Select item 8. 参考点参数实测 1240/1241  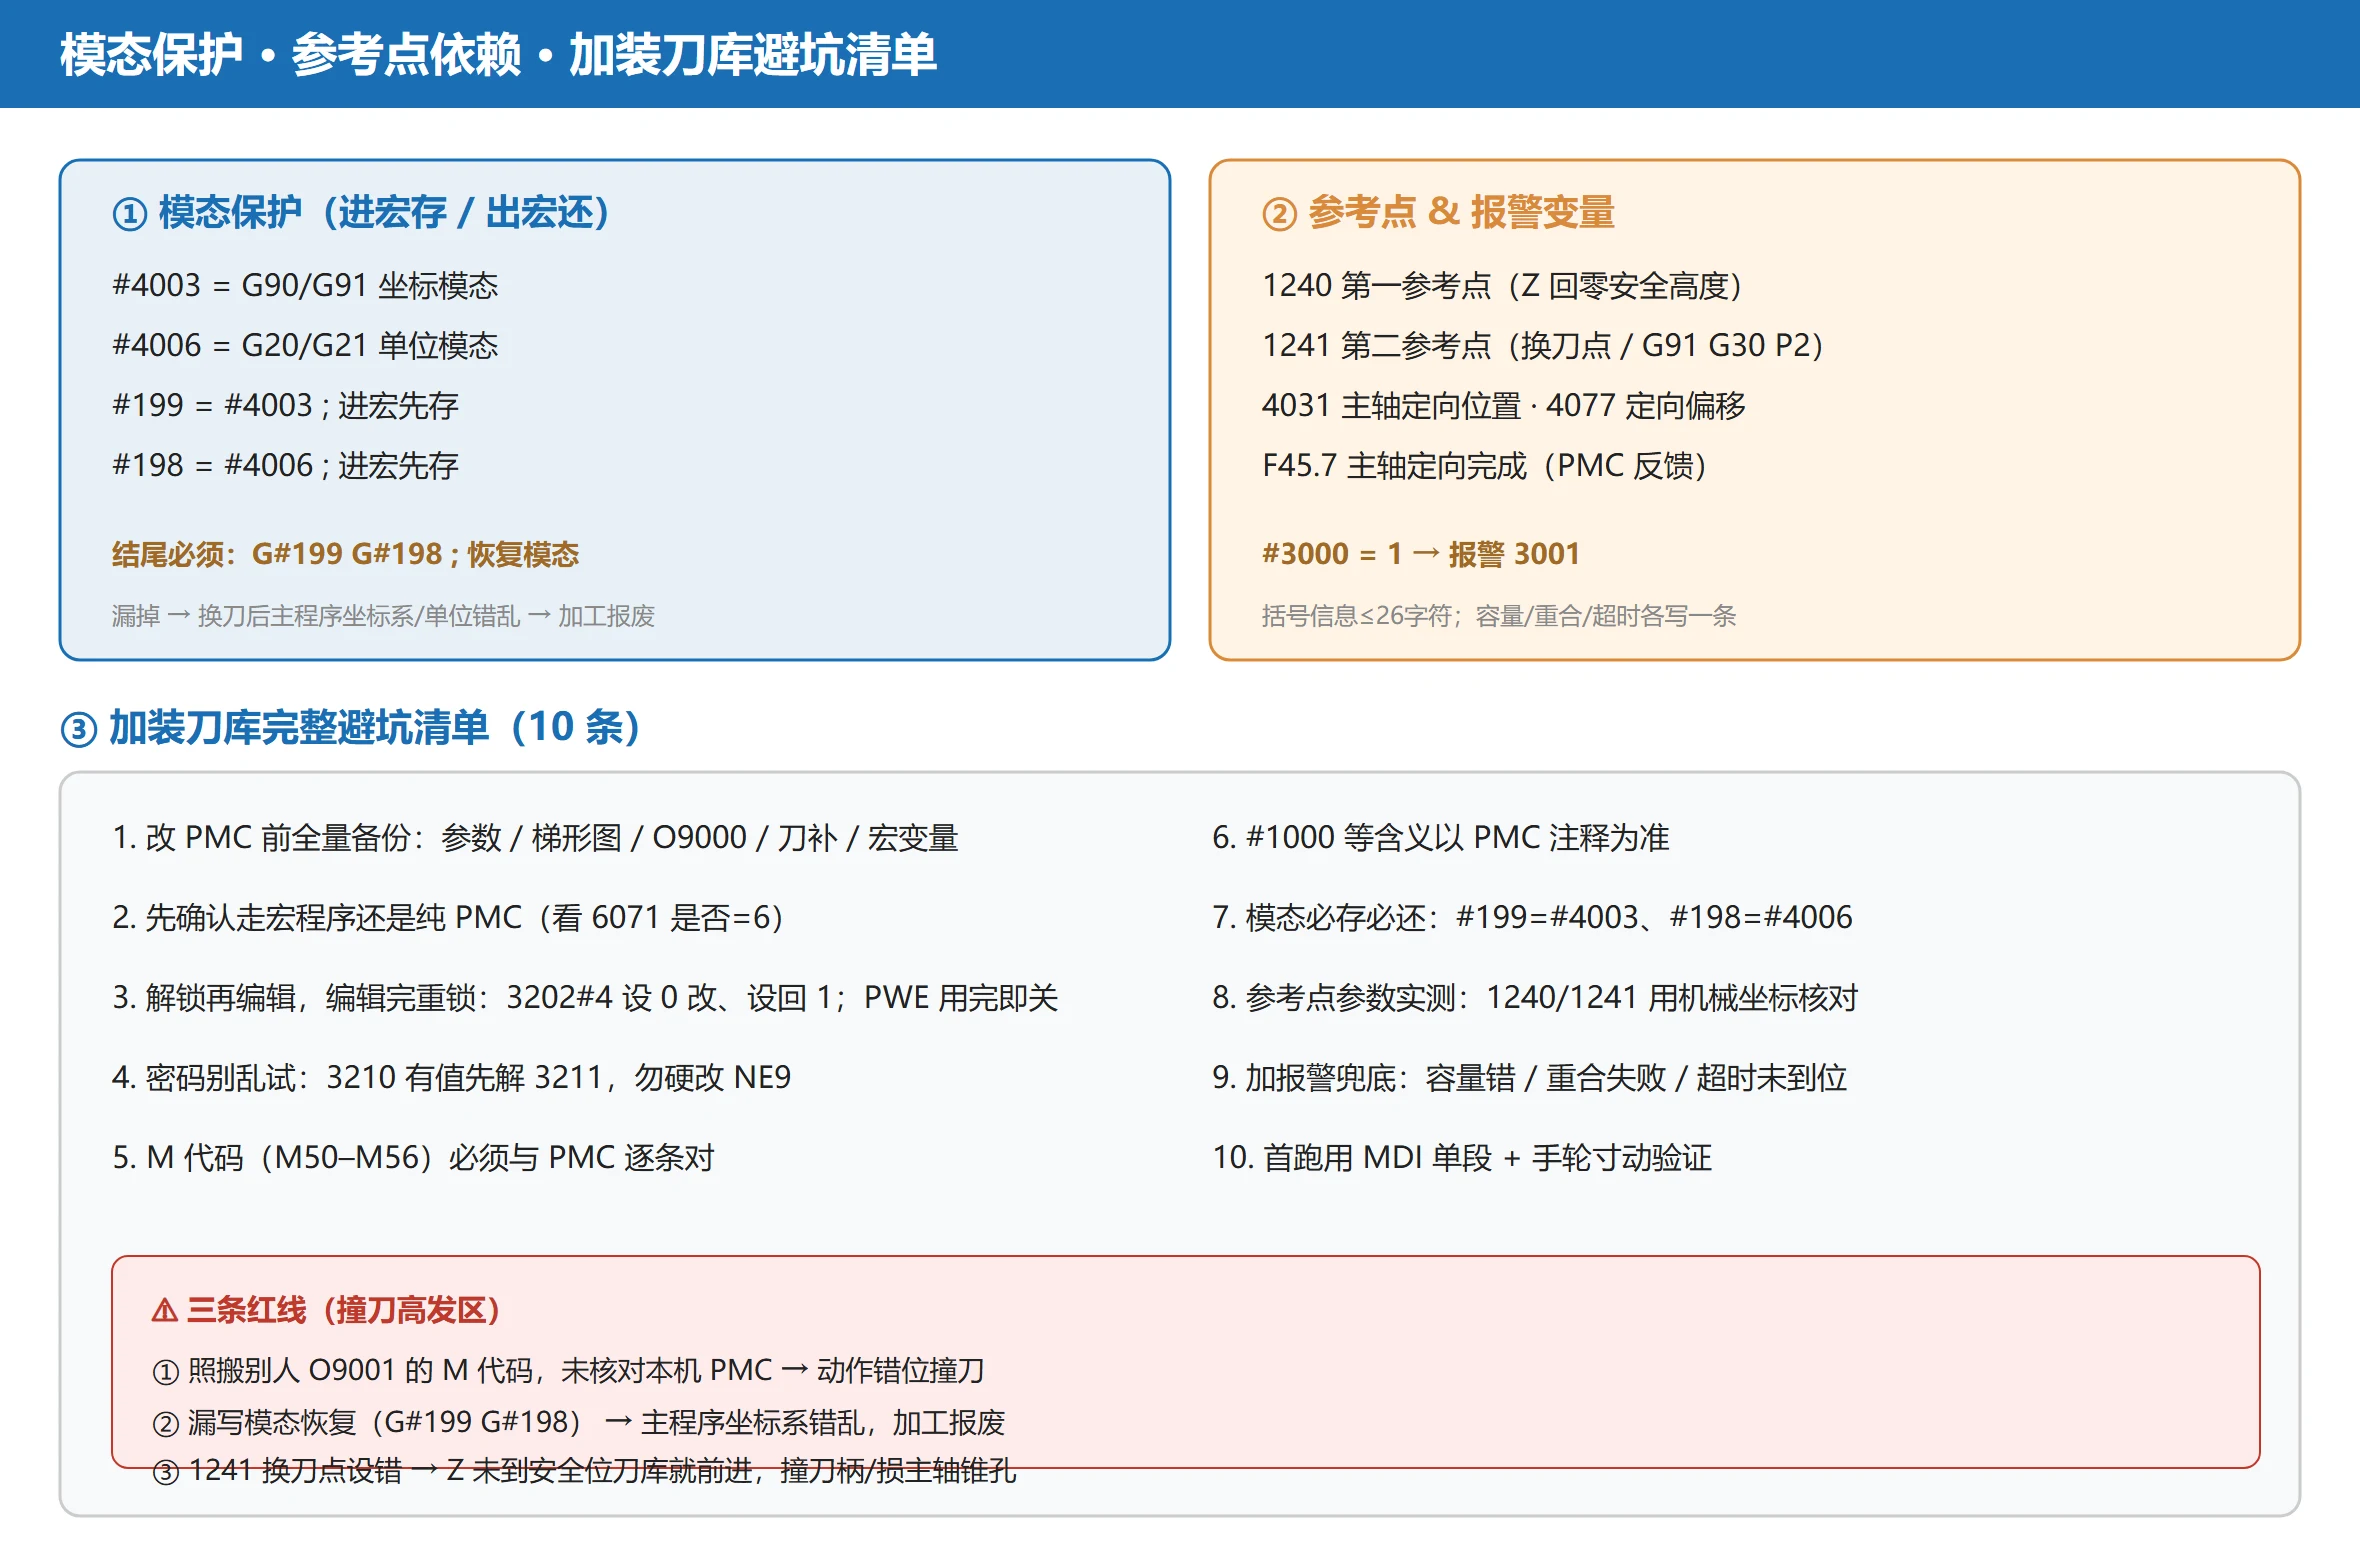click(x=1534, y=998)
